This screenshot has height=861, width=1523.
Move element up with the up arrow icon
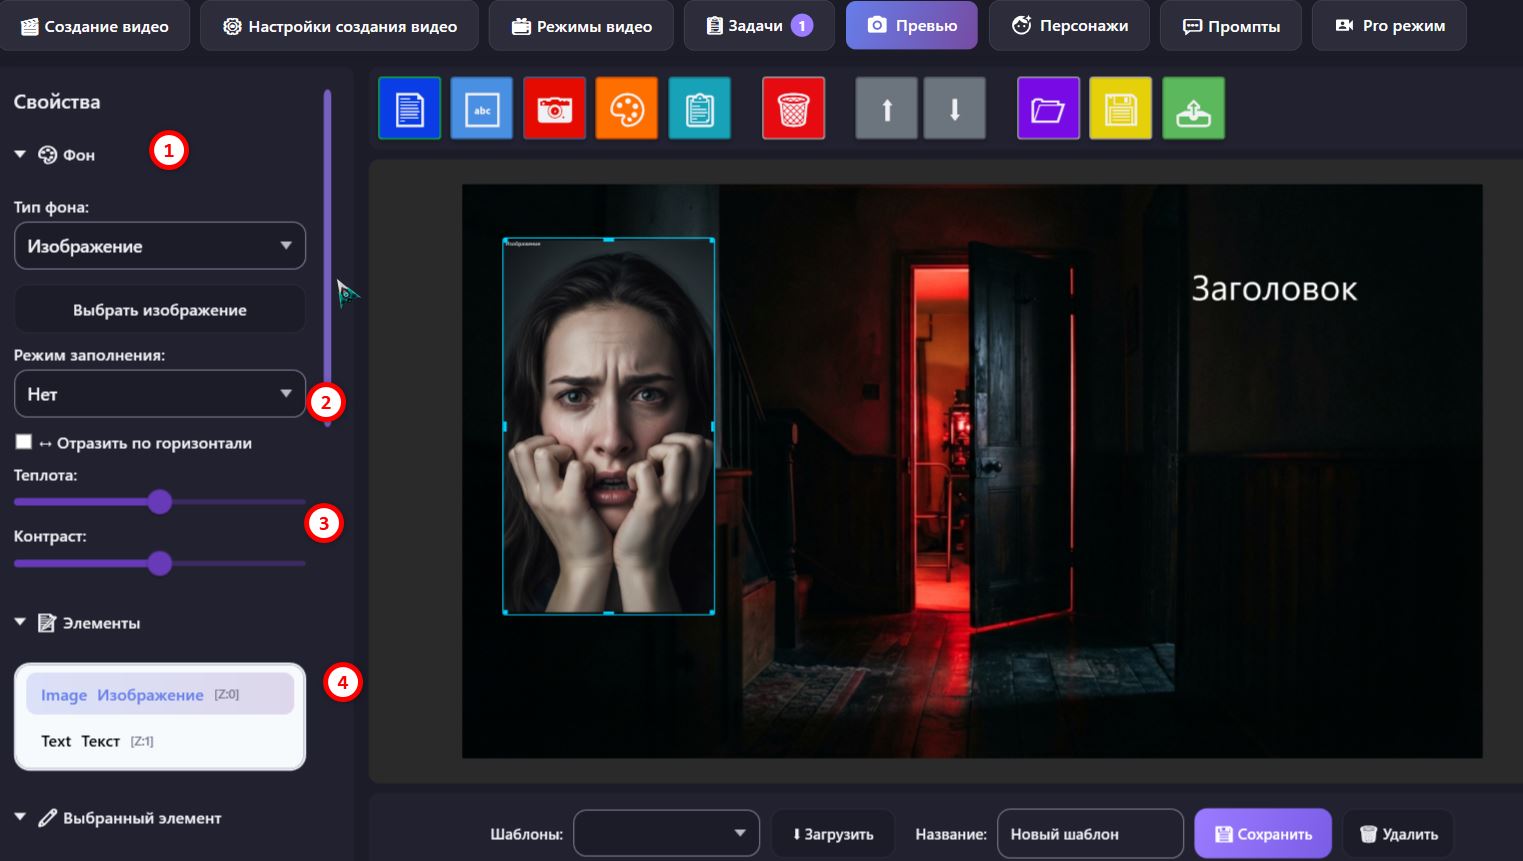point(887,108)
